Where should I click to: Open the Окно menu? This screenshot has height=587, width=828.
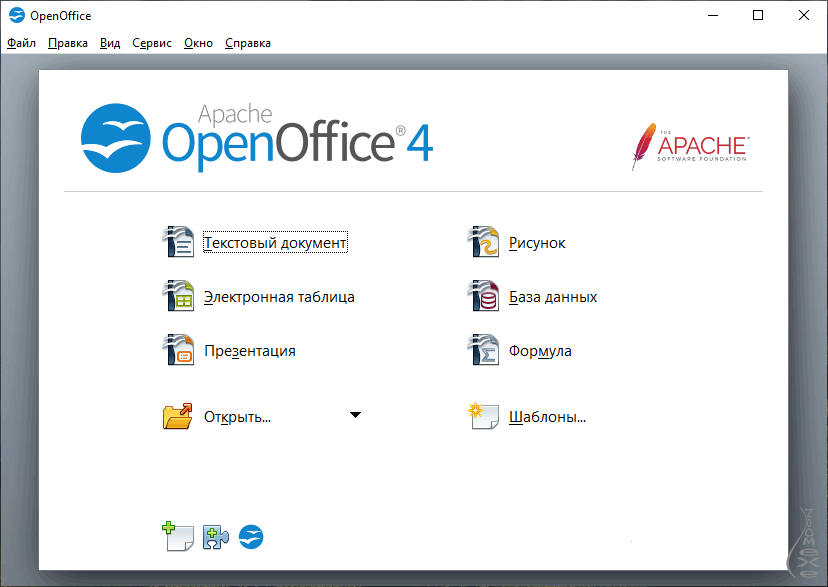pos(198,43)
